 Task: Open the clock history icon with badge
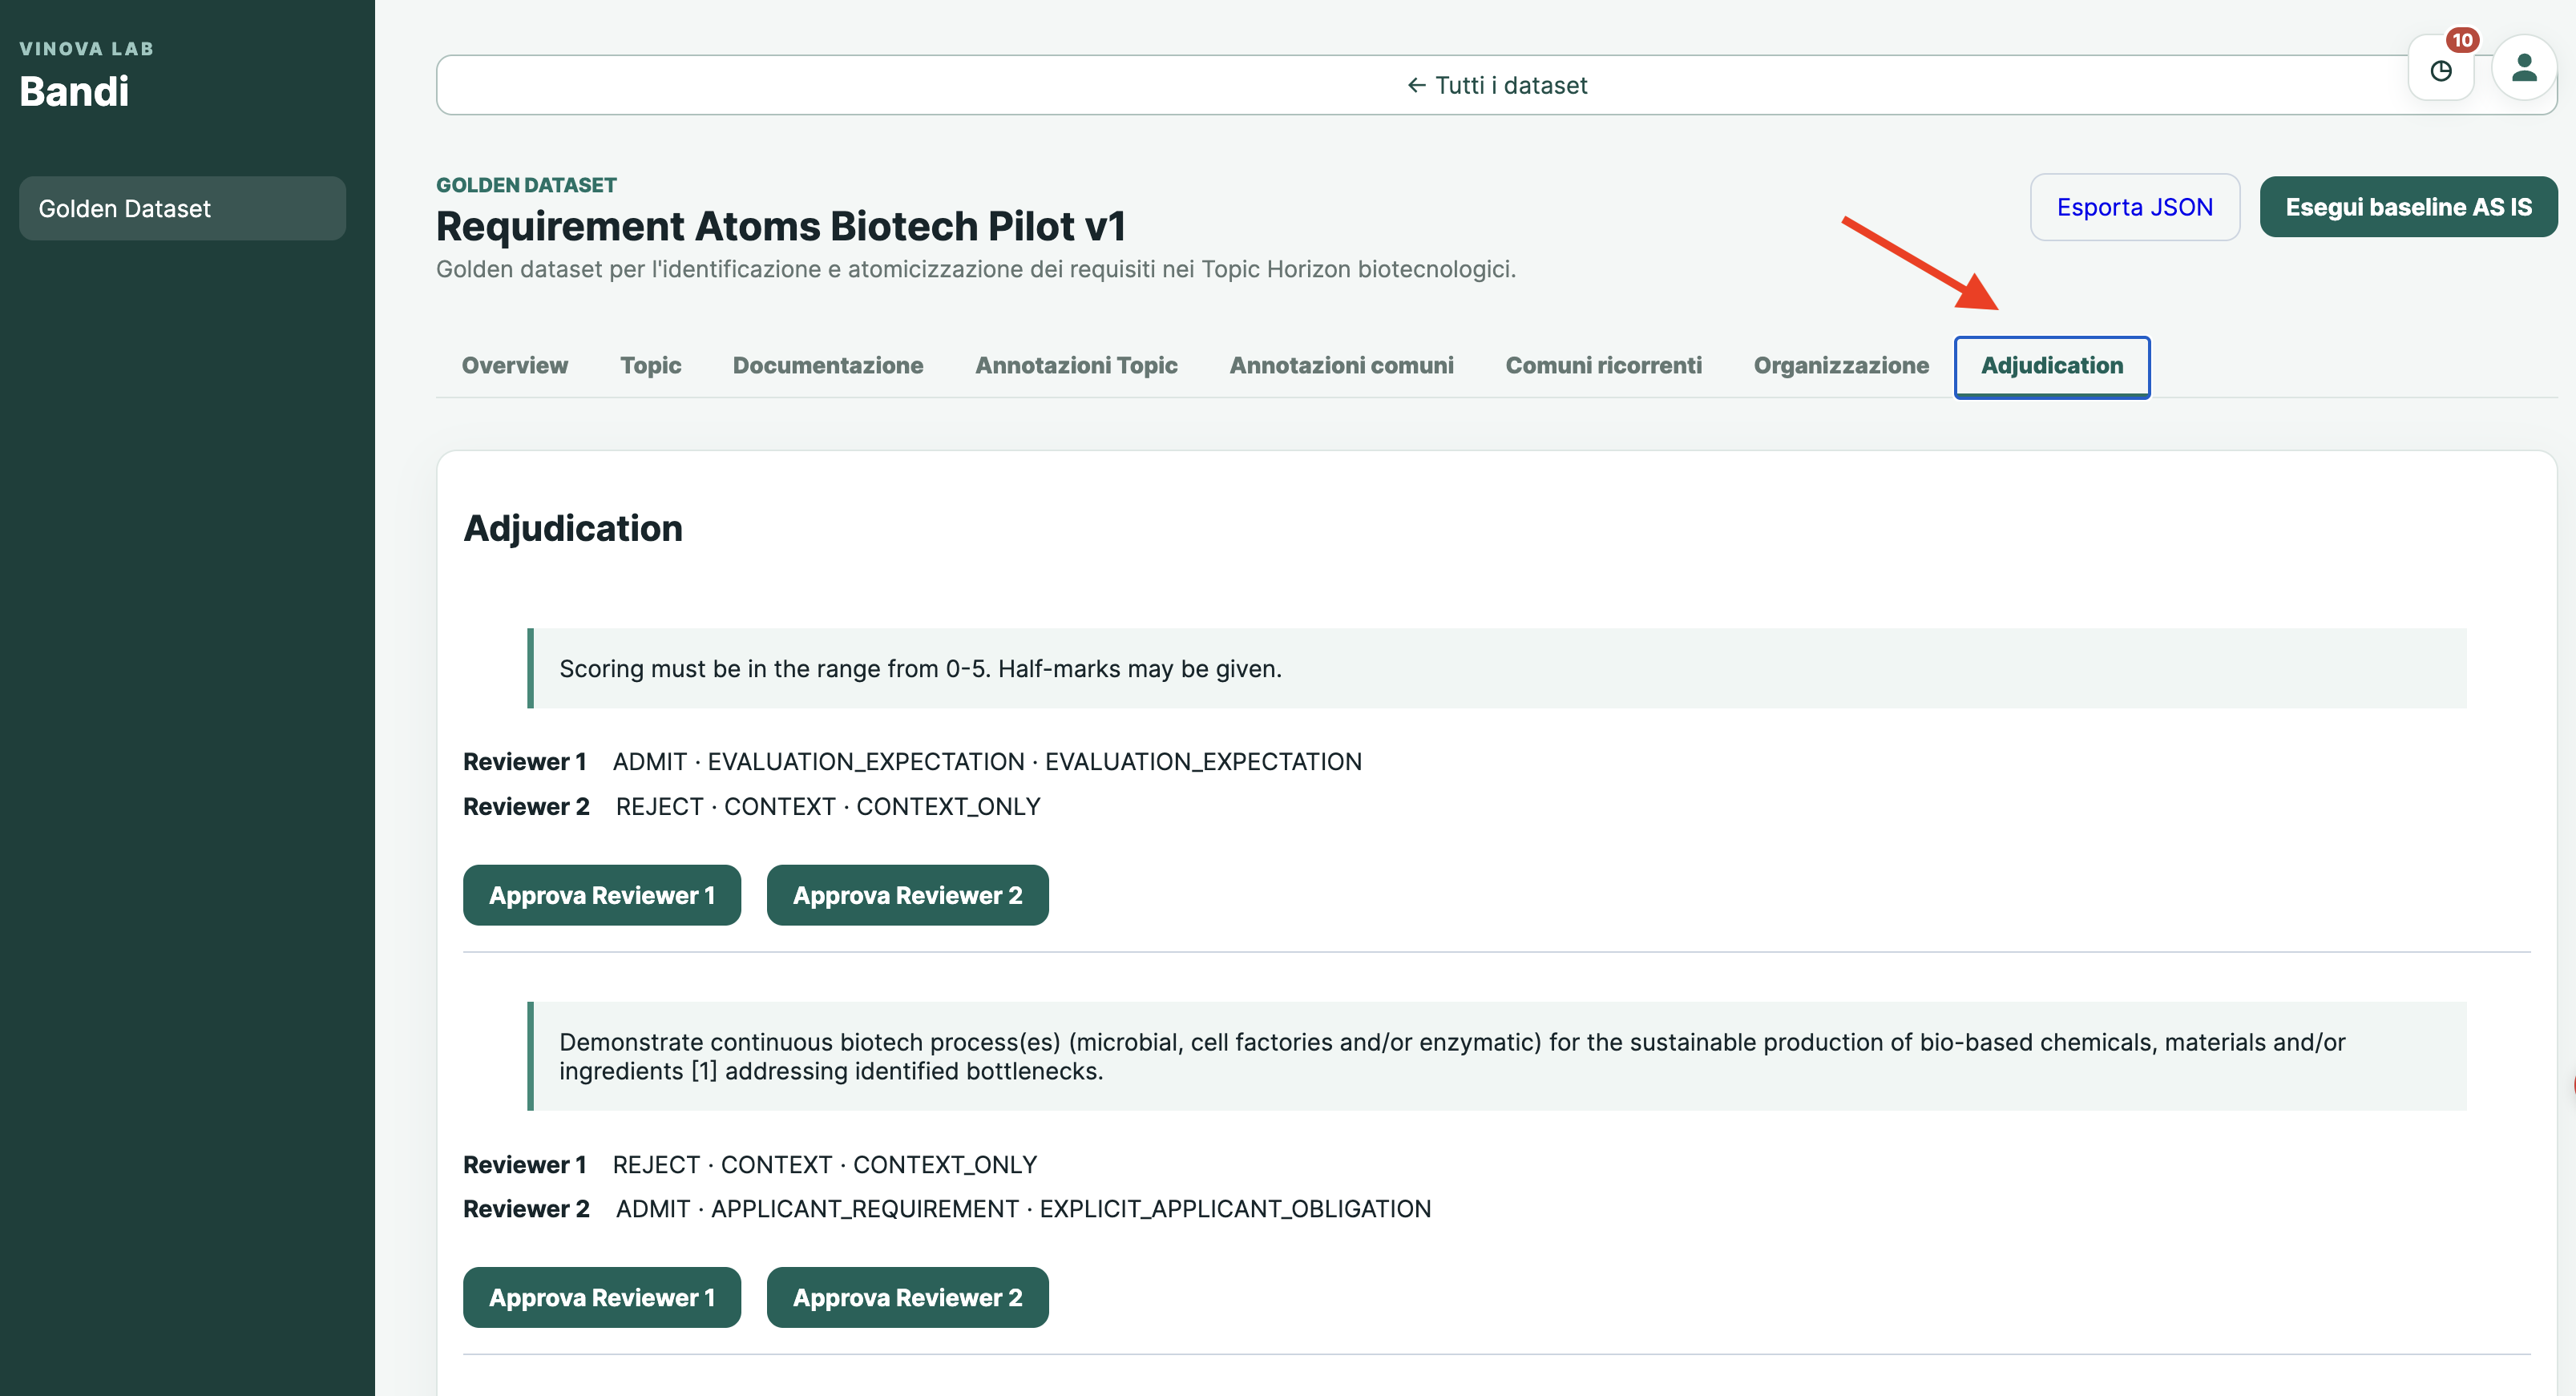point(2441,69)
